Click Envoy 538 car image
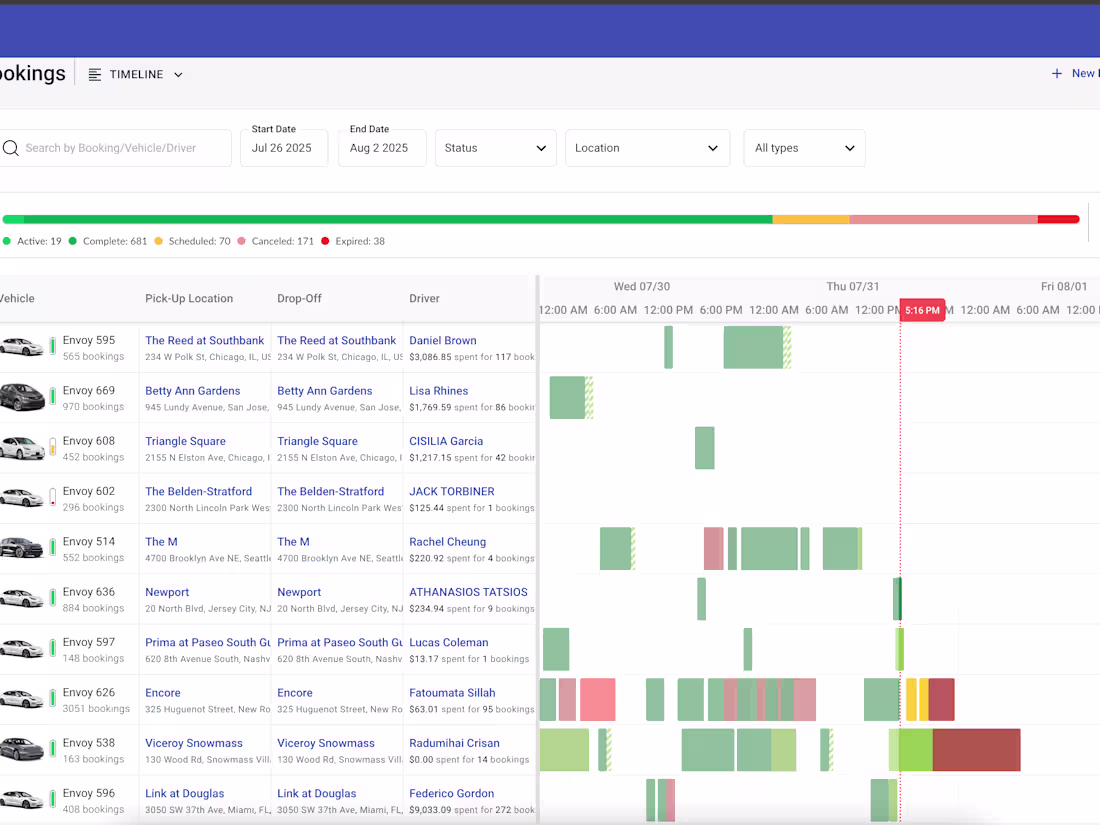This screenshot has height=825, width=1100. (x=22, y=749)
